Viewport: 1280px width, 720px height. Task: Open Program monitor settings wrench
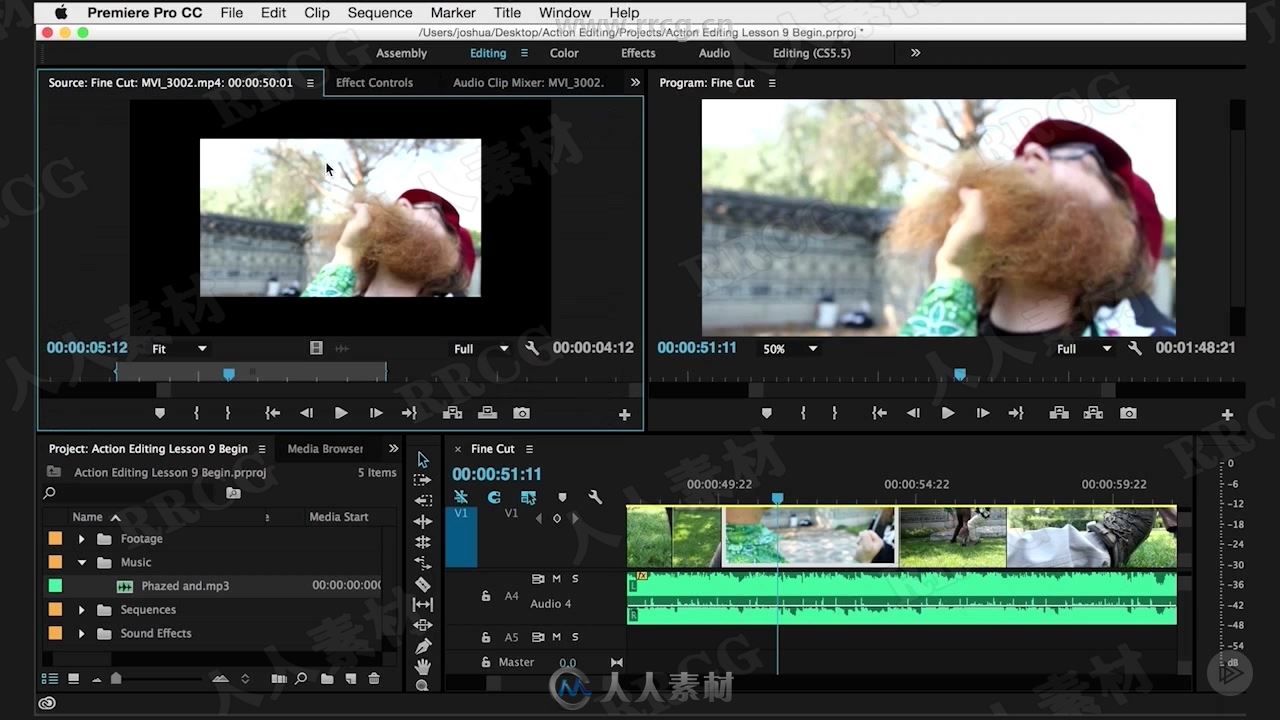pos(1135,348)
